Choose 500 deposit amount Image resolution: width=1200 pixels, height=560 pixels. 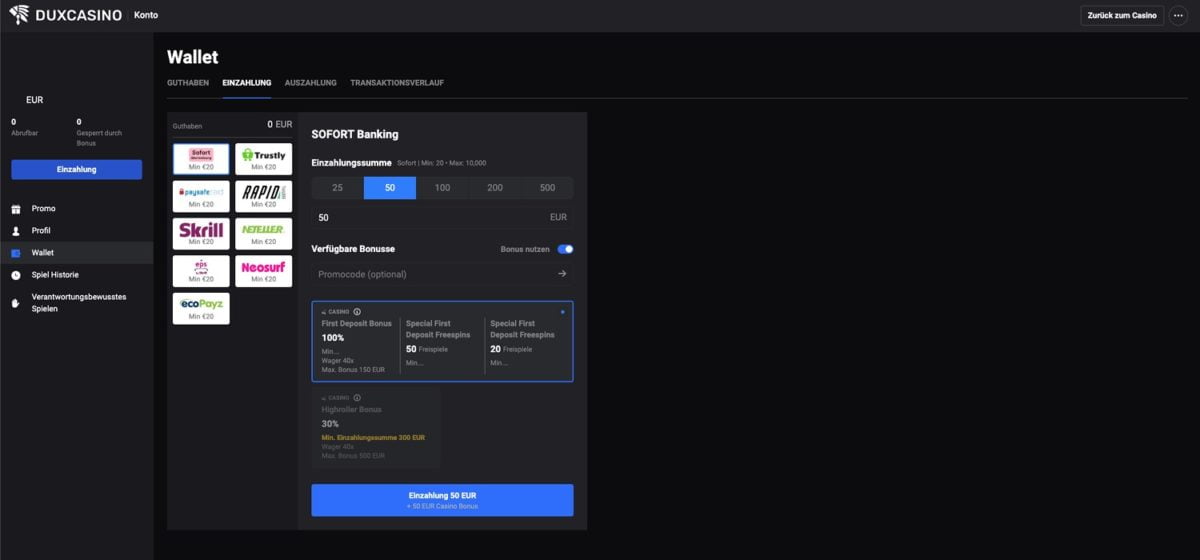[547, 188]
